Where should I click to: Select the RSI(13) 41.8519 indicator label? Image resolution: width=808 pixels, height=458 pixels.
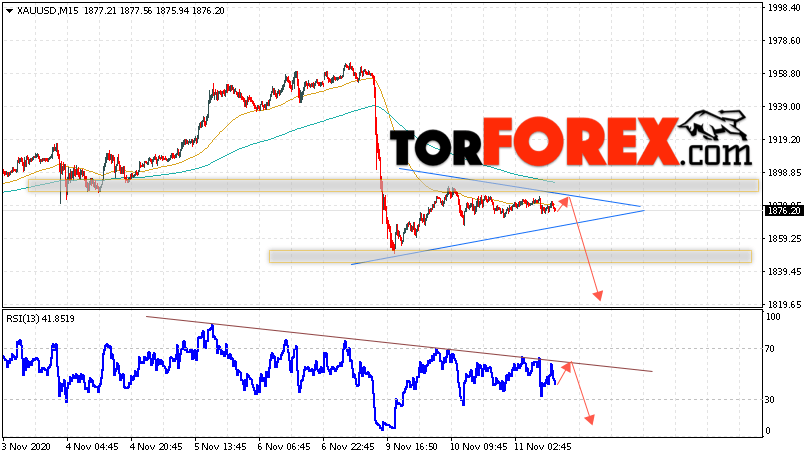40,319
